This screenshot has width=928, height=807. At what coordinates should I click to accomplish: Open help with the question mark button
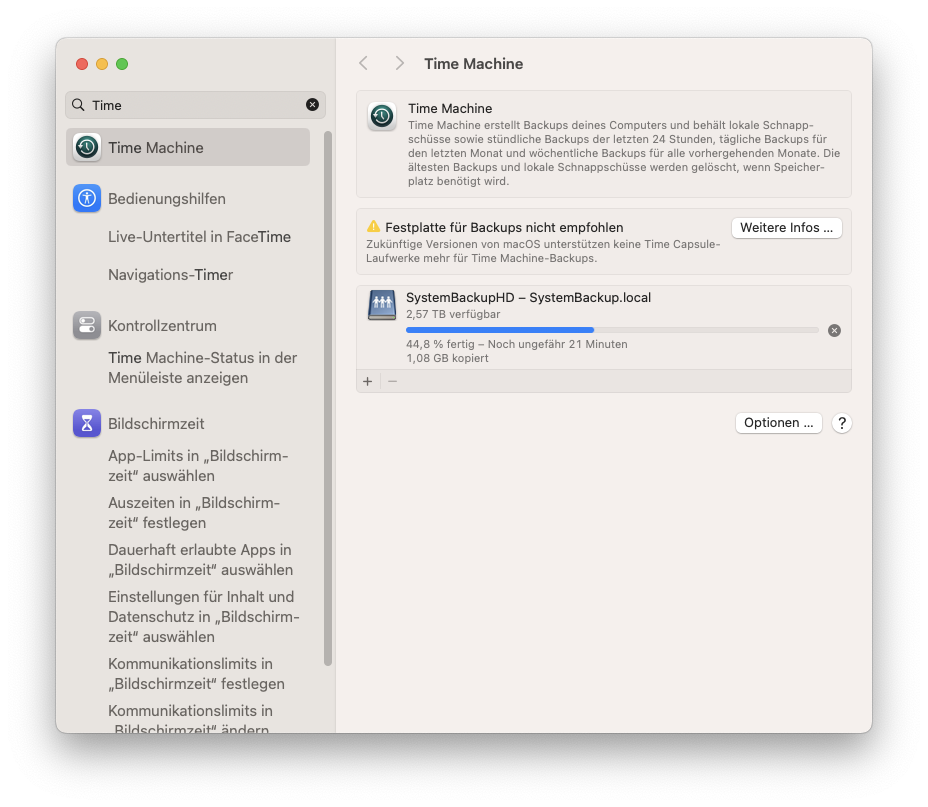[x=842, y=423]
